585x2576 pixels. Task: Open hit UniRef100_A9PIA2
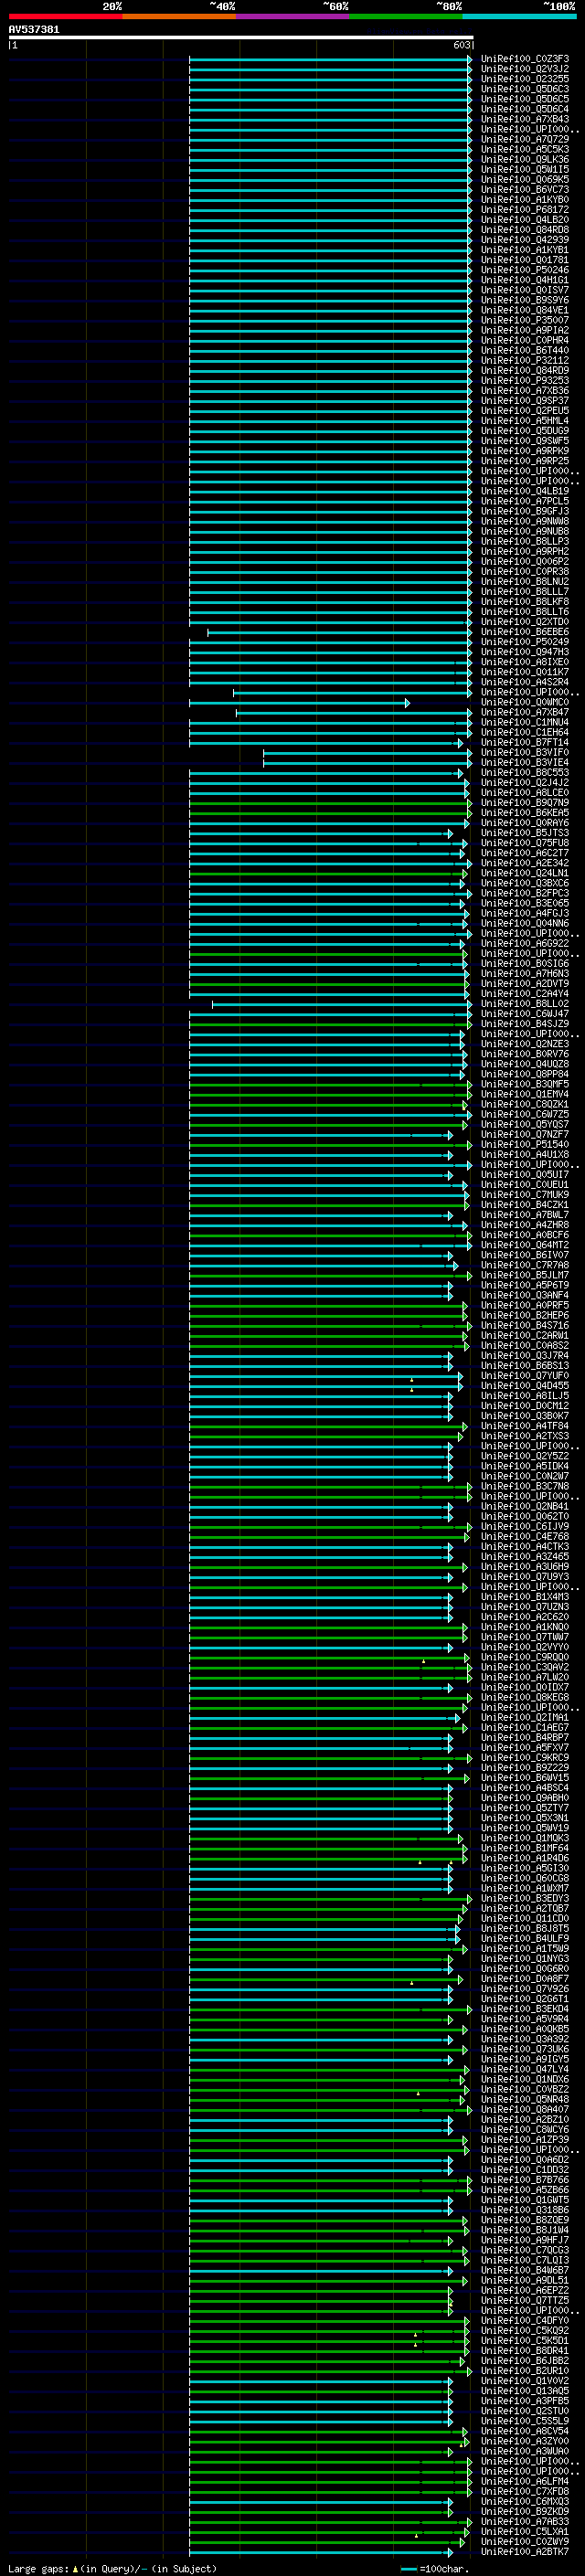tap(525, 330)
